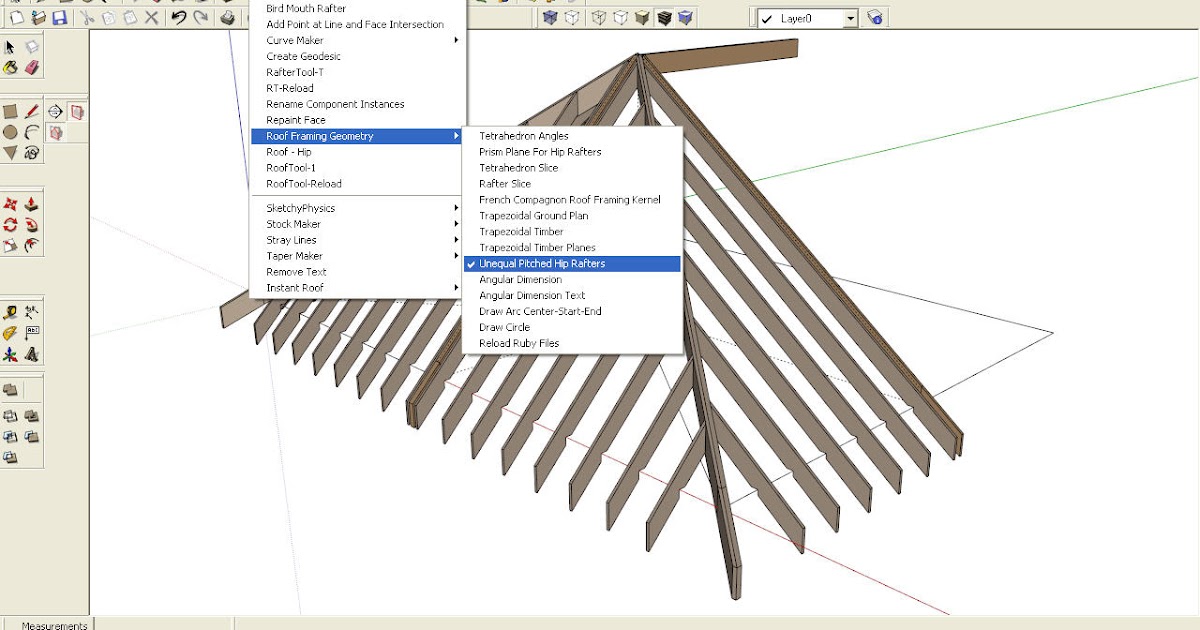
Task: Open the Layer Manager icon
Action: pyautogui.click(x=875, y=18)
